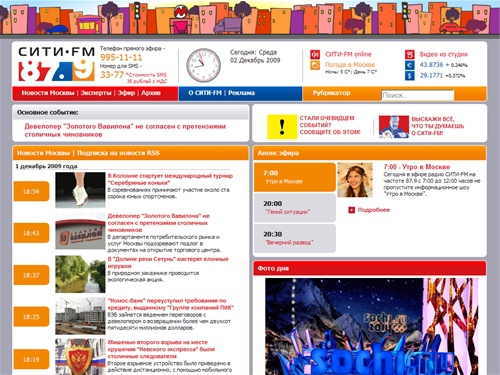Screen dimensions: 500x375
Task: Click the 33-77 SMS number
Action: pyautogui.click(x=112, y=75)
